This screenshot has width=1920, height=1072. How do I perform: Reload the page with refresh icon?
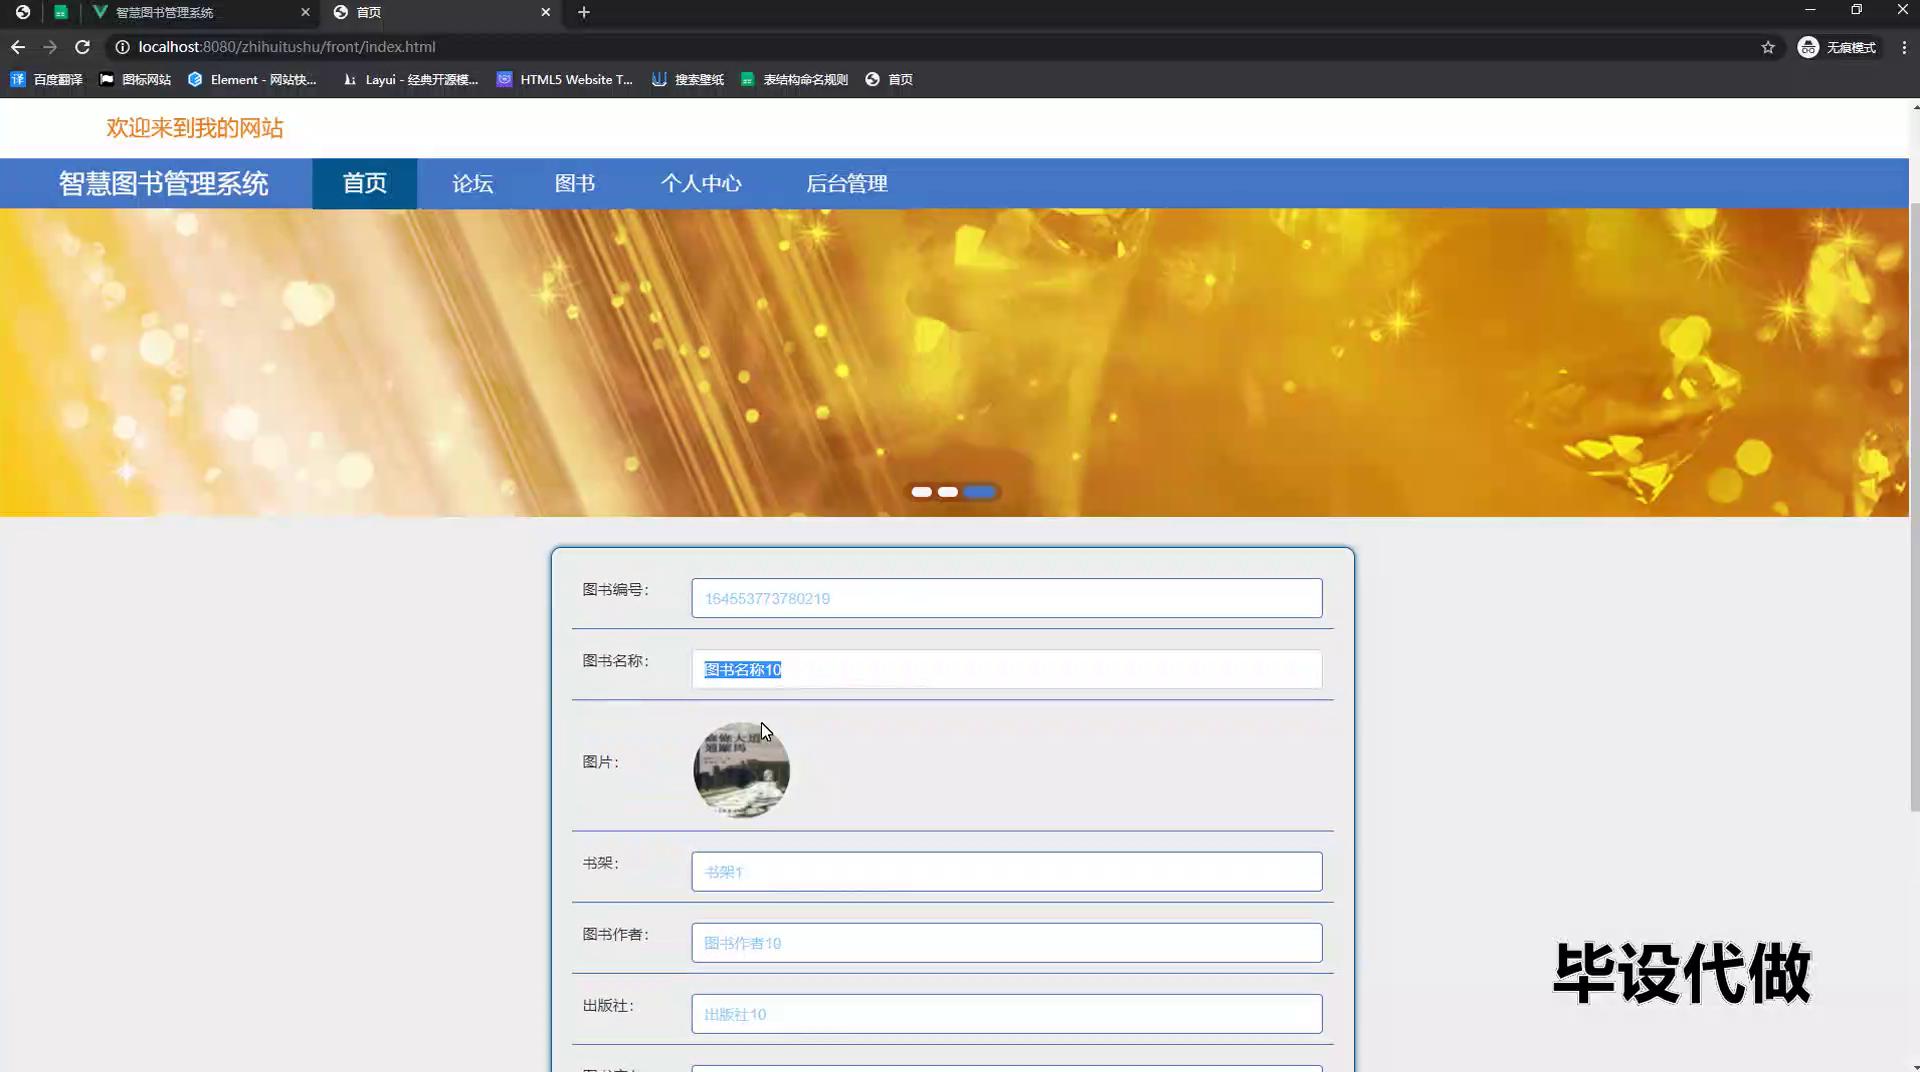pos(83,47)
